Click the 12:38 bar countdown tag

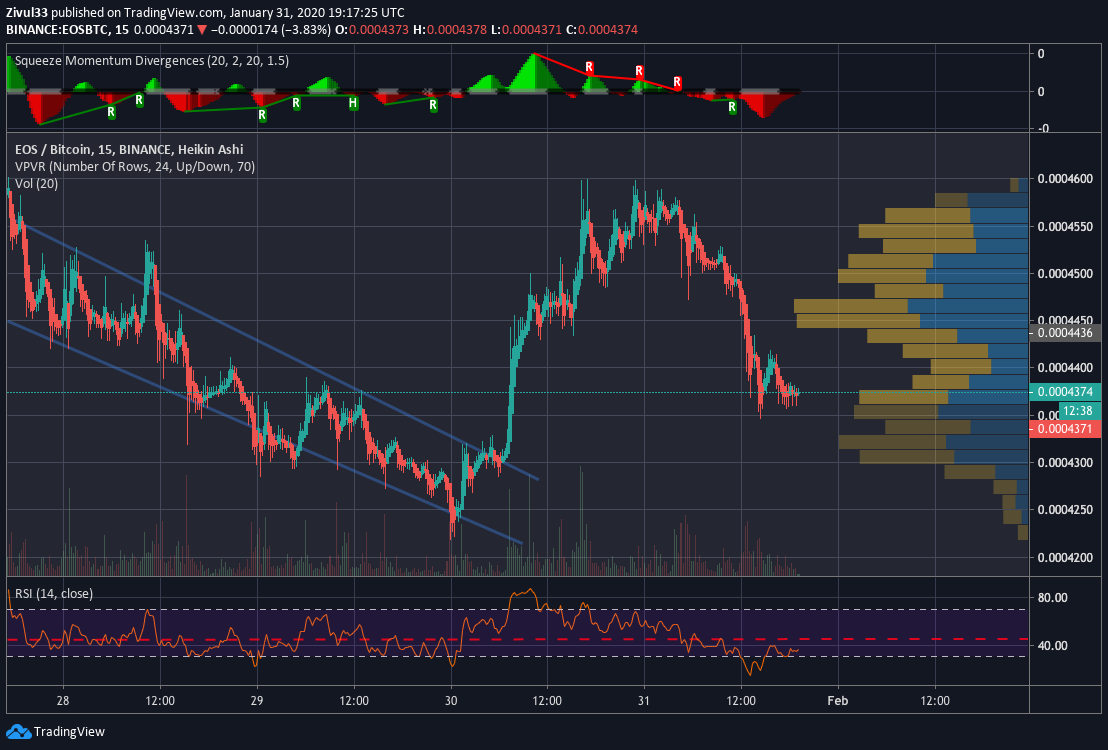point(1079,411)
